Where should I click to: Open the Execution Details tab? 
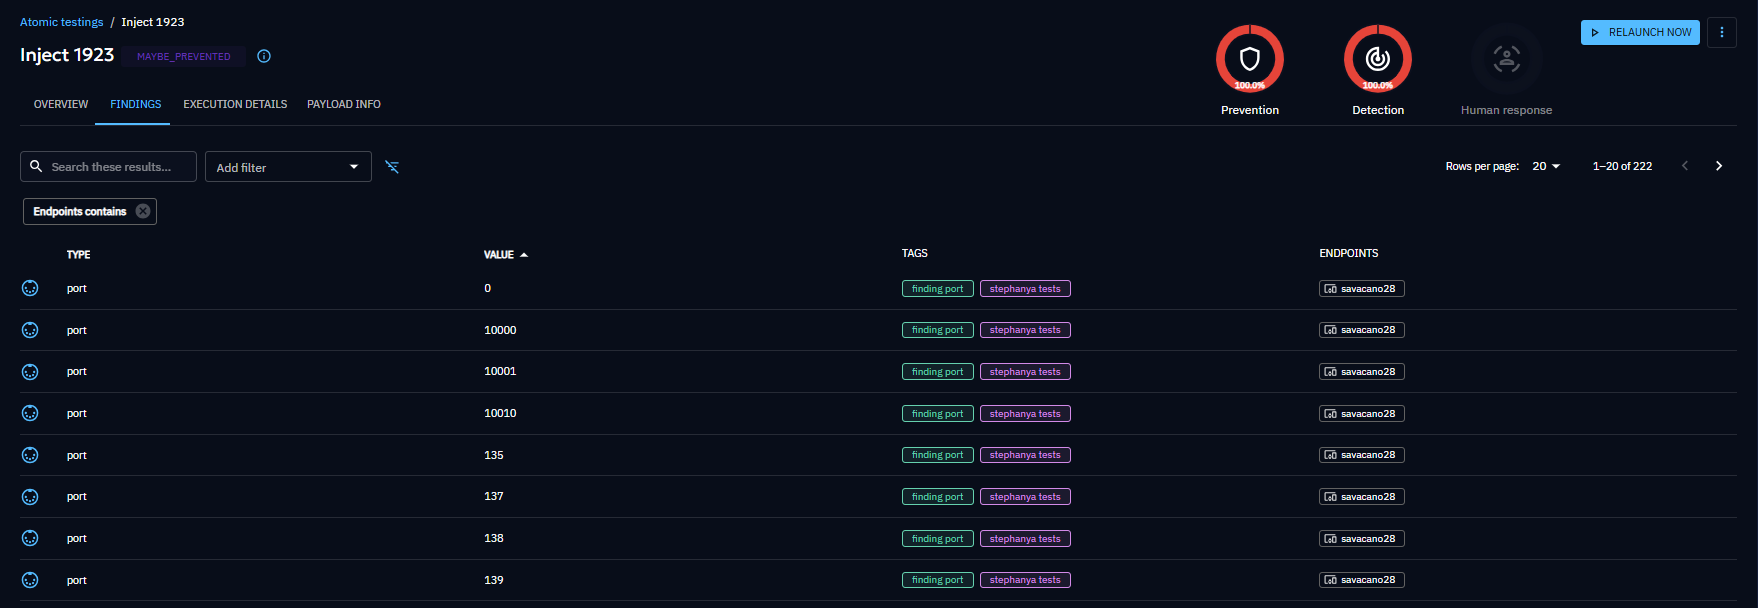[x=235, y=104]
